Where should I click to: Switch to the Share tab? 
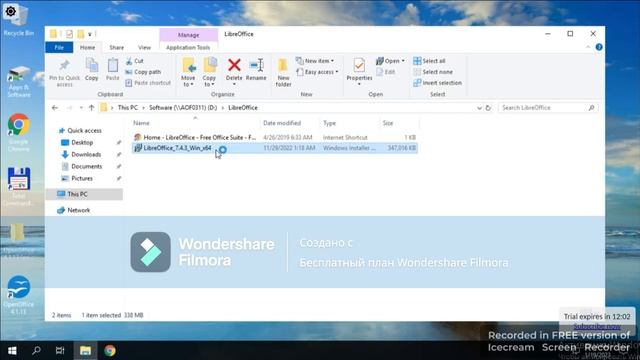[x=116, y=47]
